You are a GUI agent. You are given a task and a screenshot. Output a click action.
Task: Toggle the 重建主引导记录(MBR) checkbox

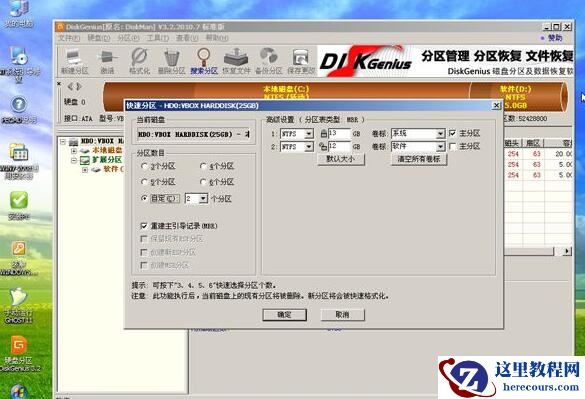click(x=144, y=226)
